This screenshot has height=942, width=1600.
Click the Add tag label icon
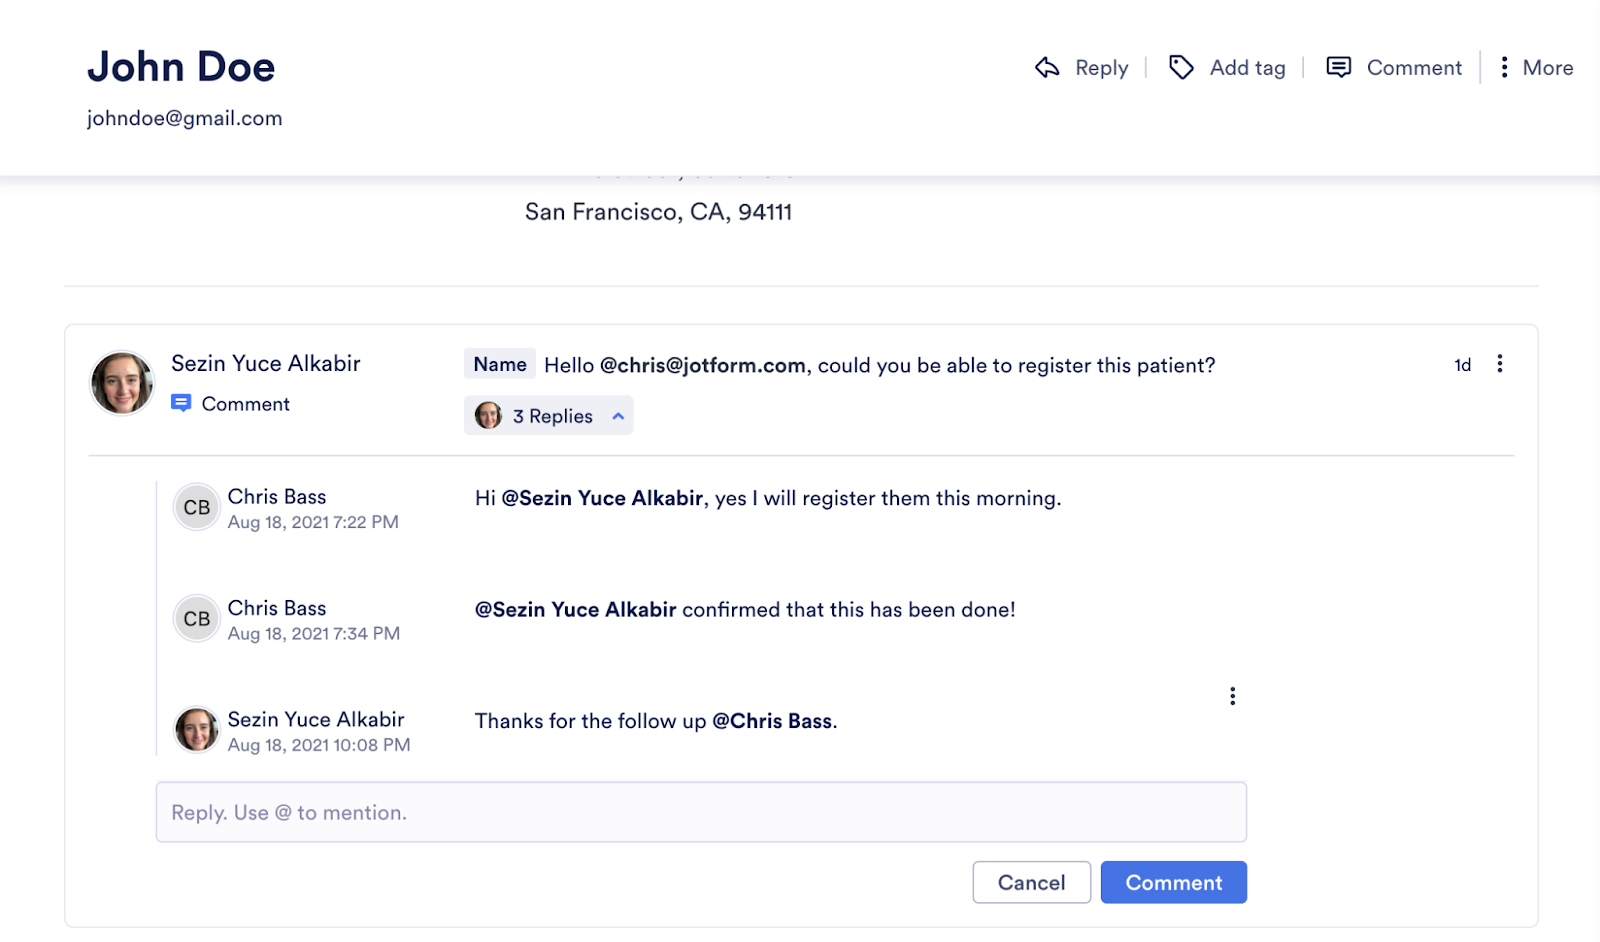(x=1181, y=67)
